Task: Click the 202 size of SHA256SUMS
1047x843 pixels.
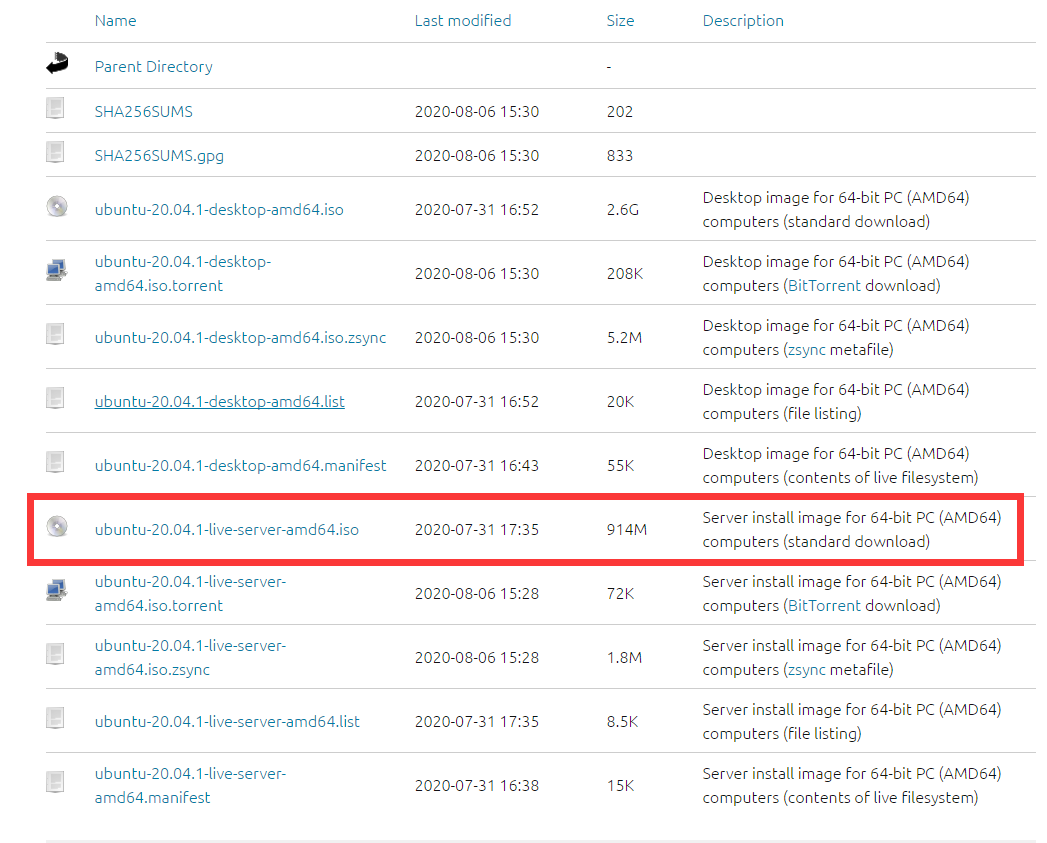Action: [620, 112]
